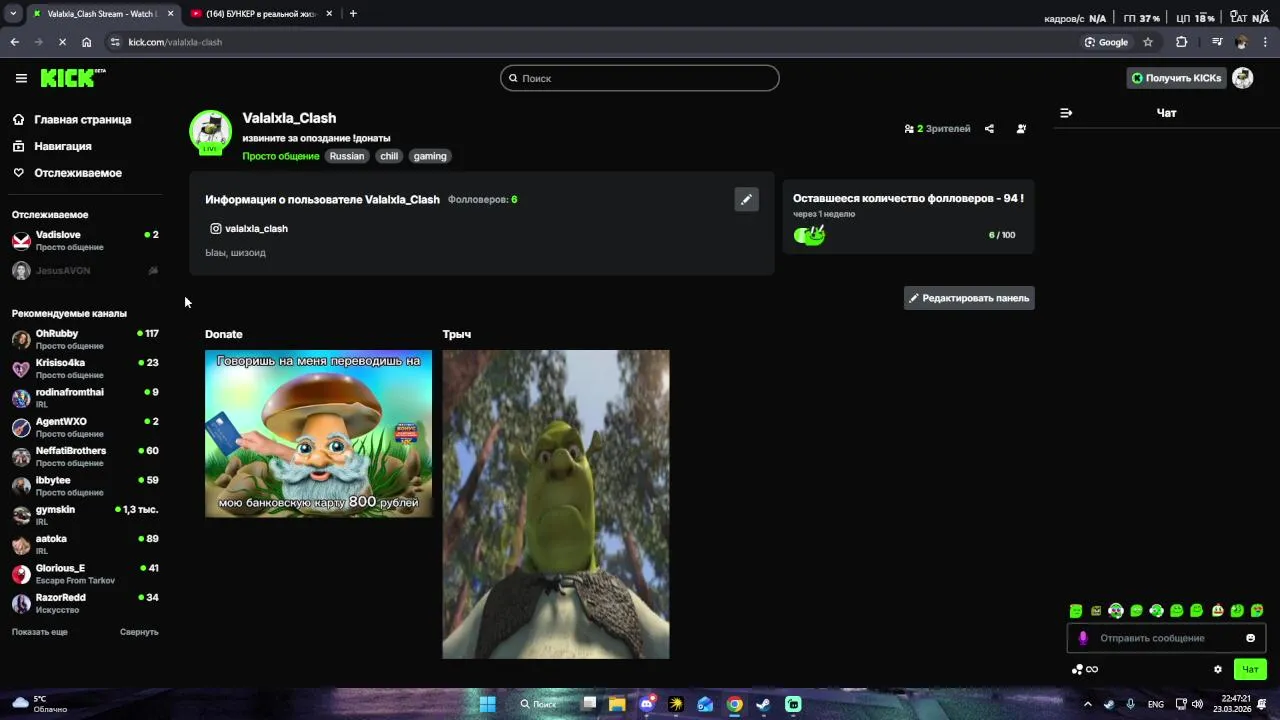Screen dimensions: 1280x720
Task: Open a new browser tab
Action: point(353,14)
